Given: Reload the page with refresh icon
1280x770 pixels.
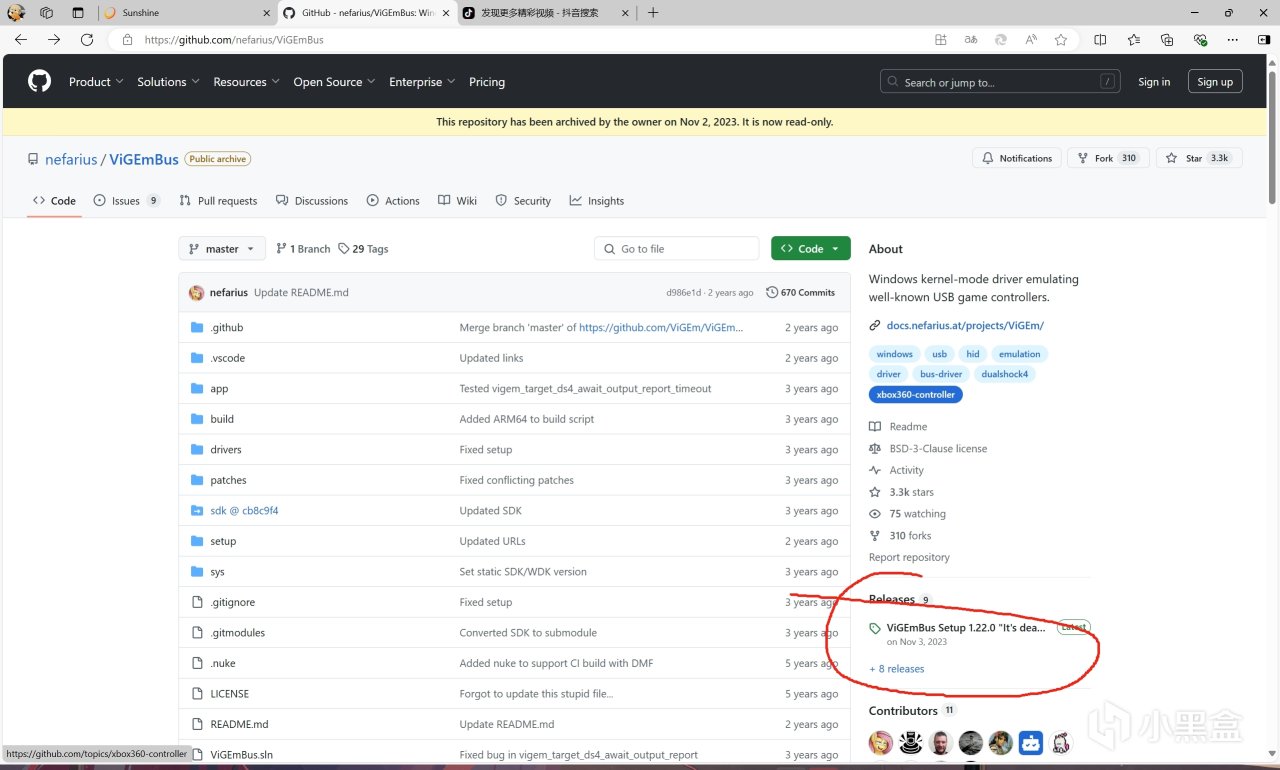Looking at the screenshot, I should pyautogui.click(x=87, y=40).
